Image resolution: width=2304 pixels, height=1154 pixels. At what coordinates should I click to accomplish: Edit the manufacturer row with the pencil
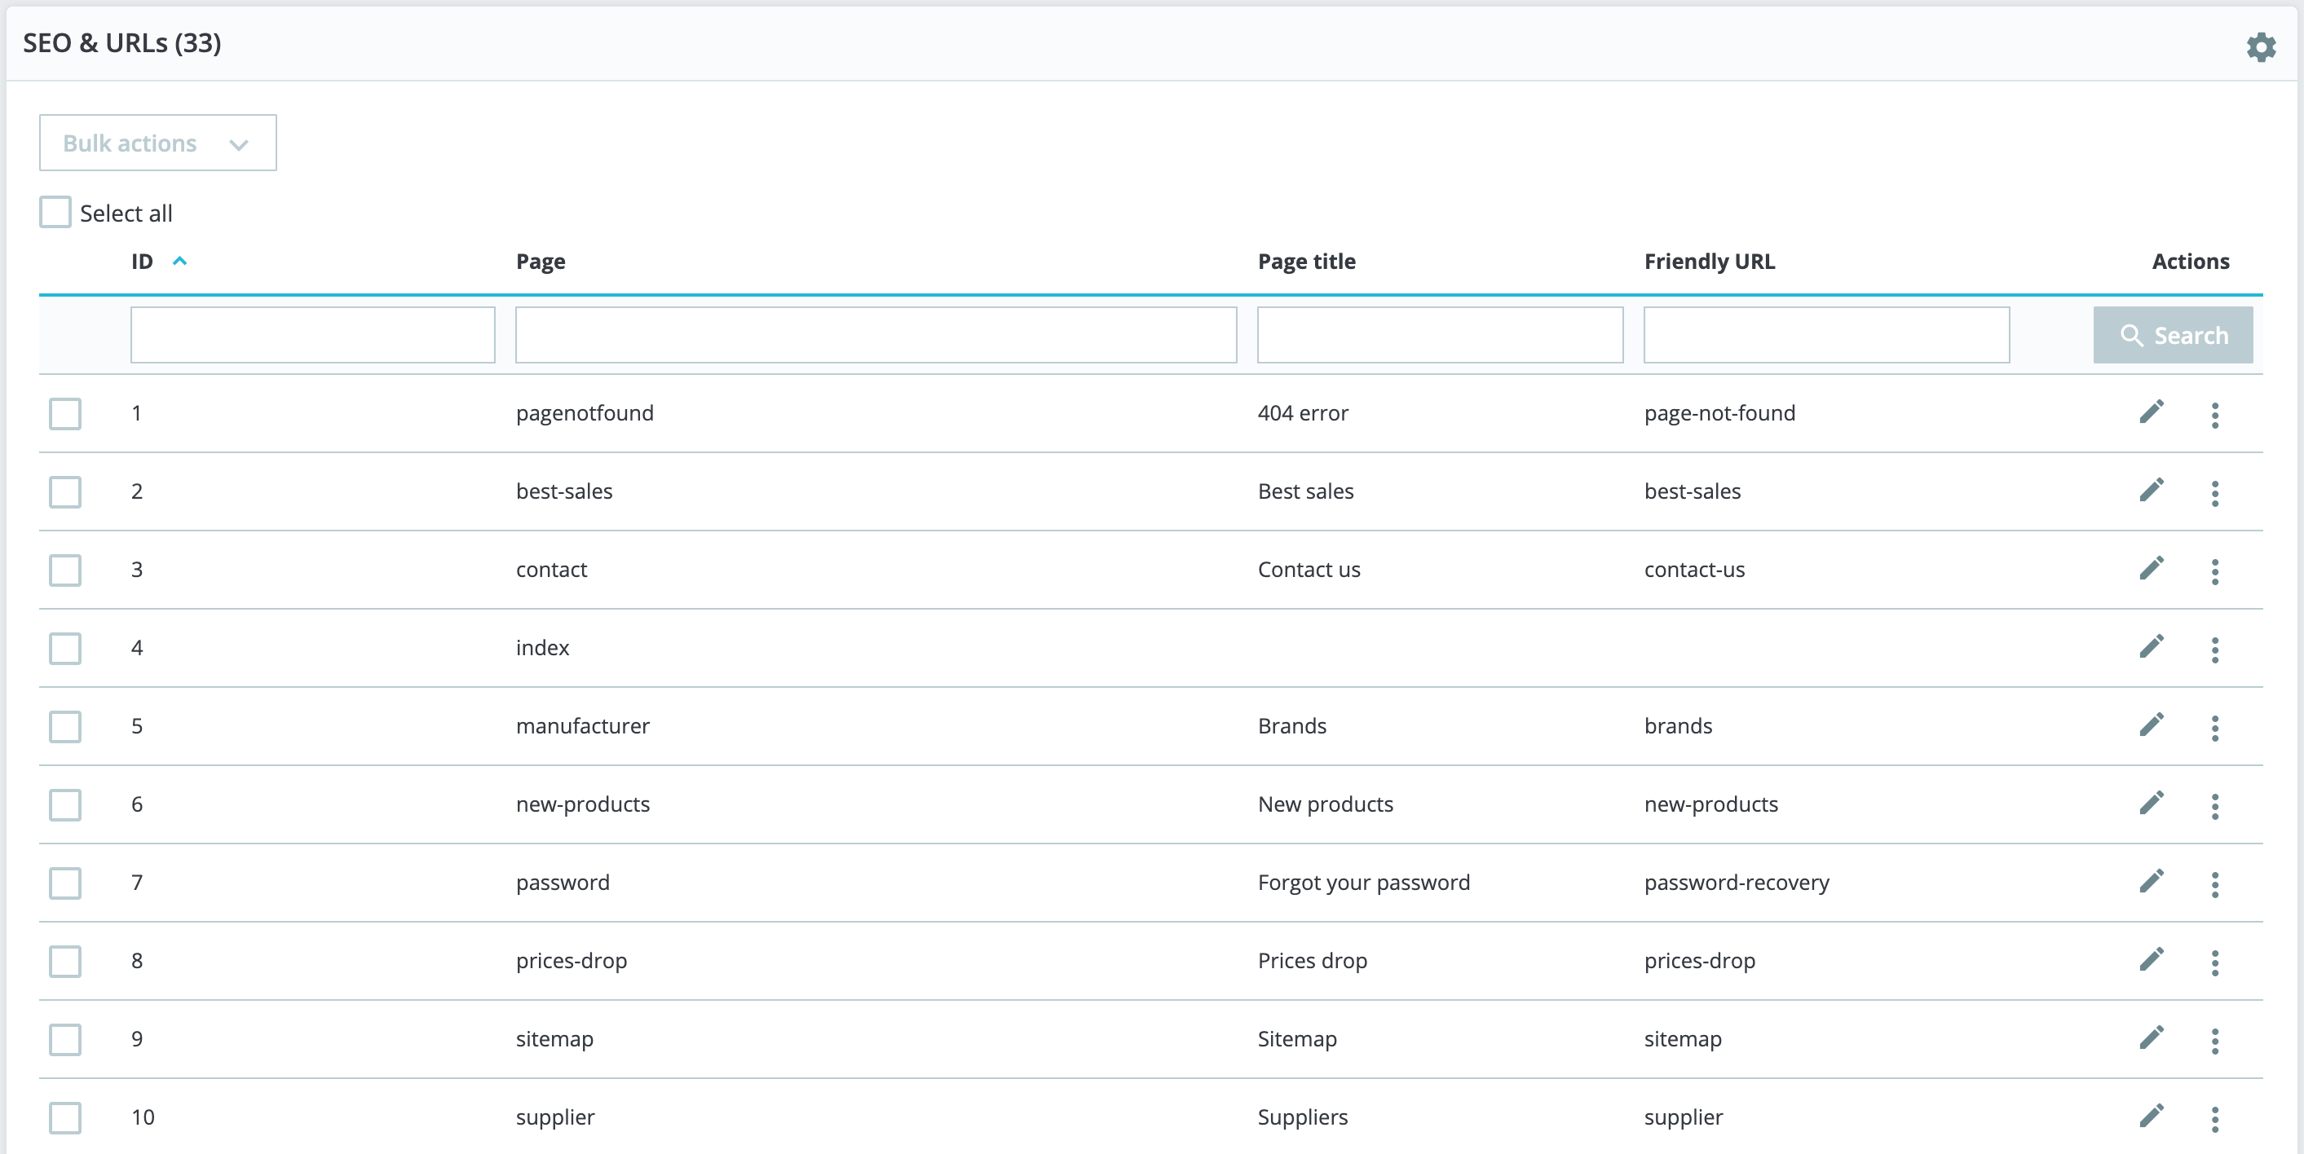point(2151,725)
